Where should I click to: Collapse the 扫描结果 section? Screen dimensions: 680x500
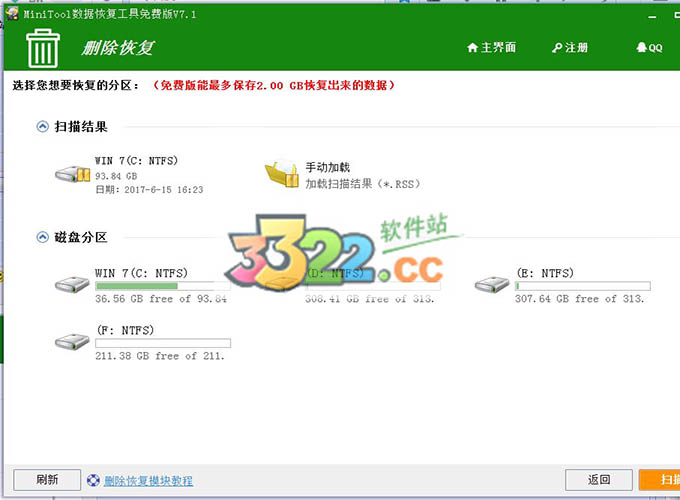(x=42, y=127)
